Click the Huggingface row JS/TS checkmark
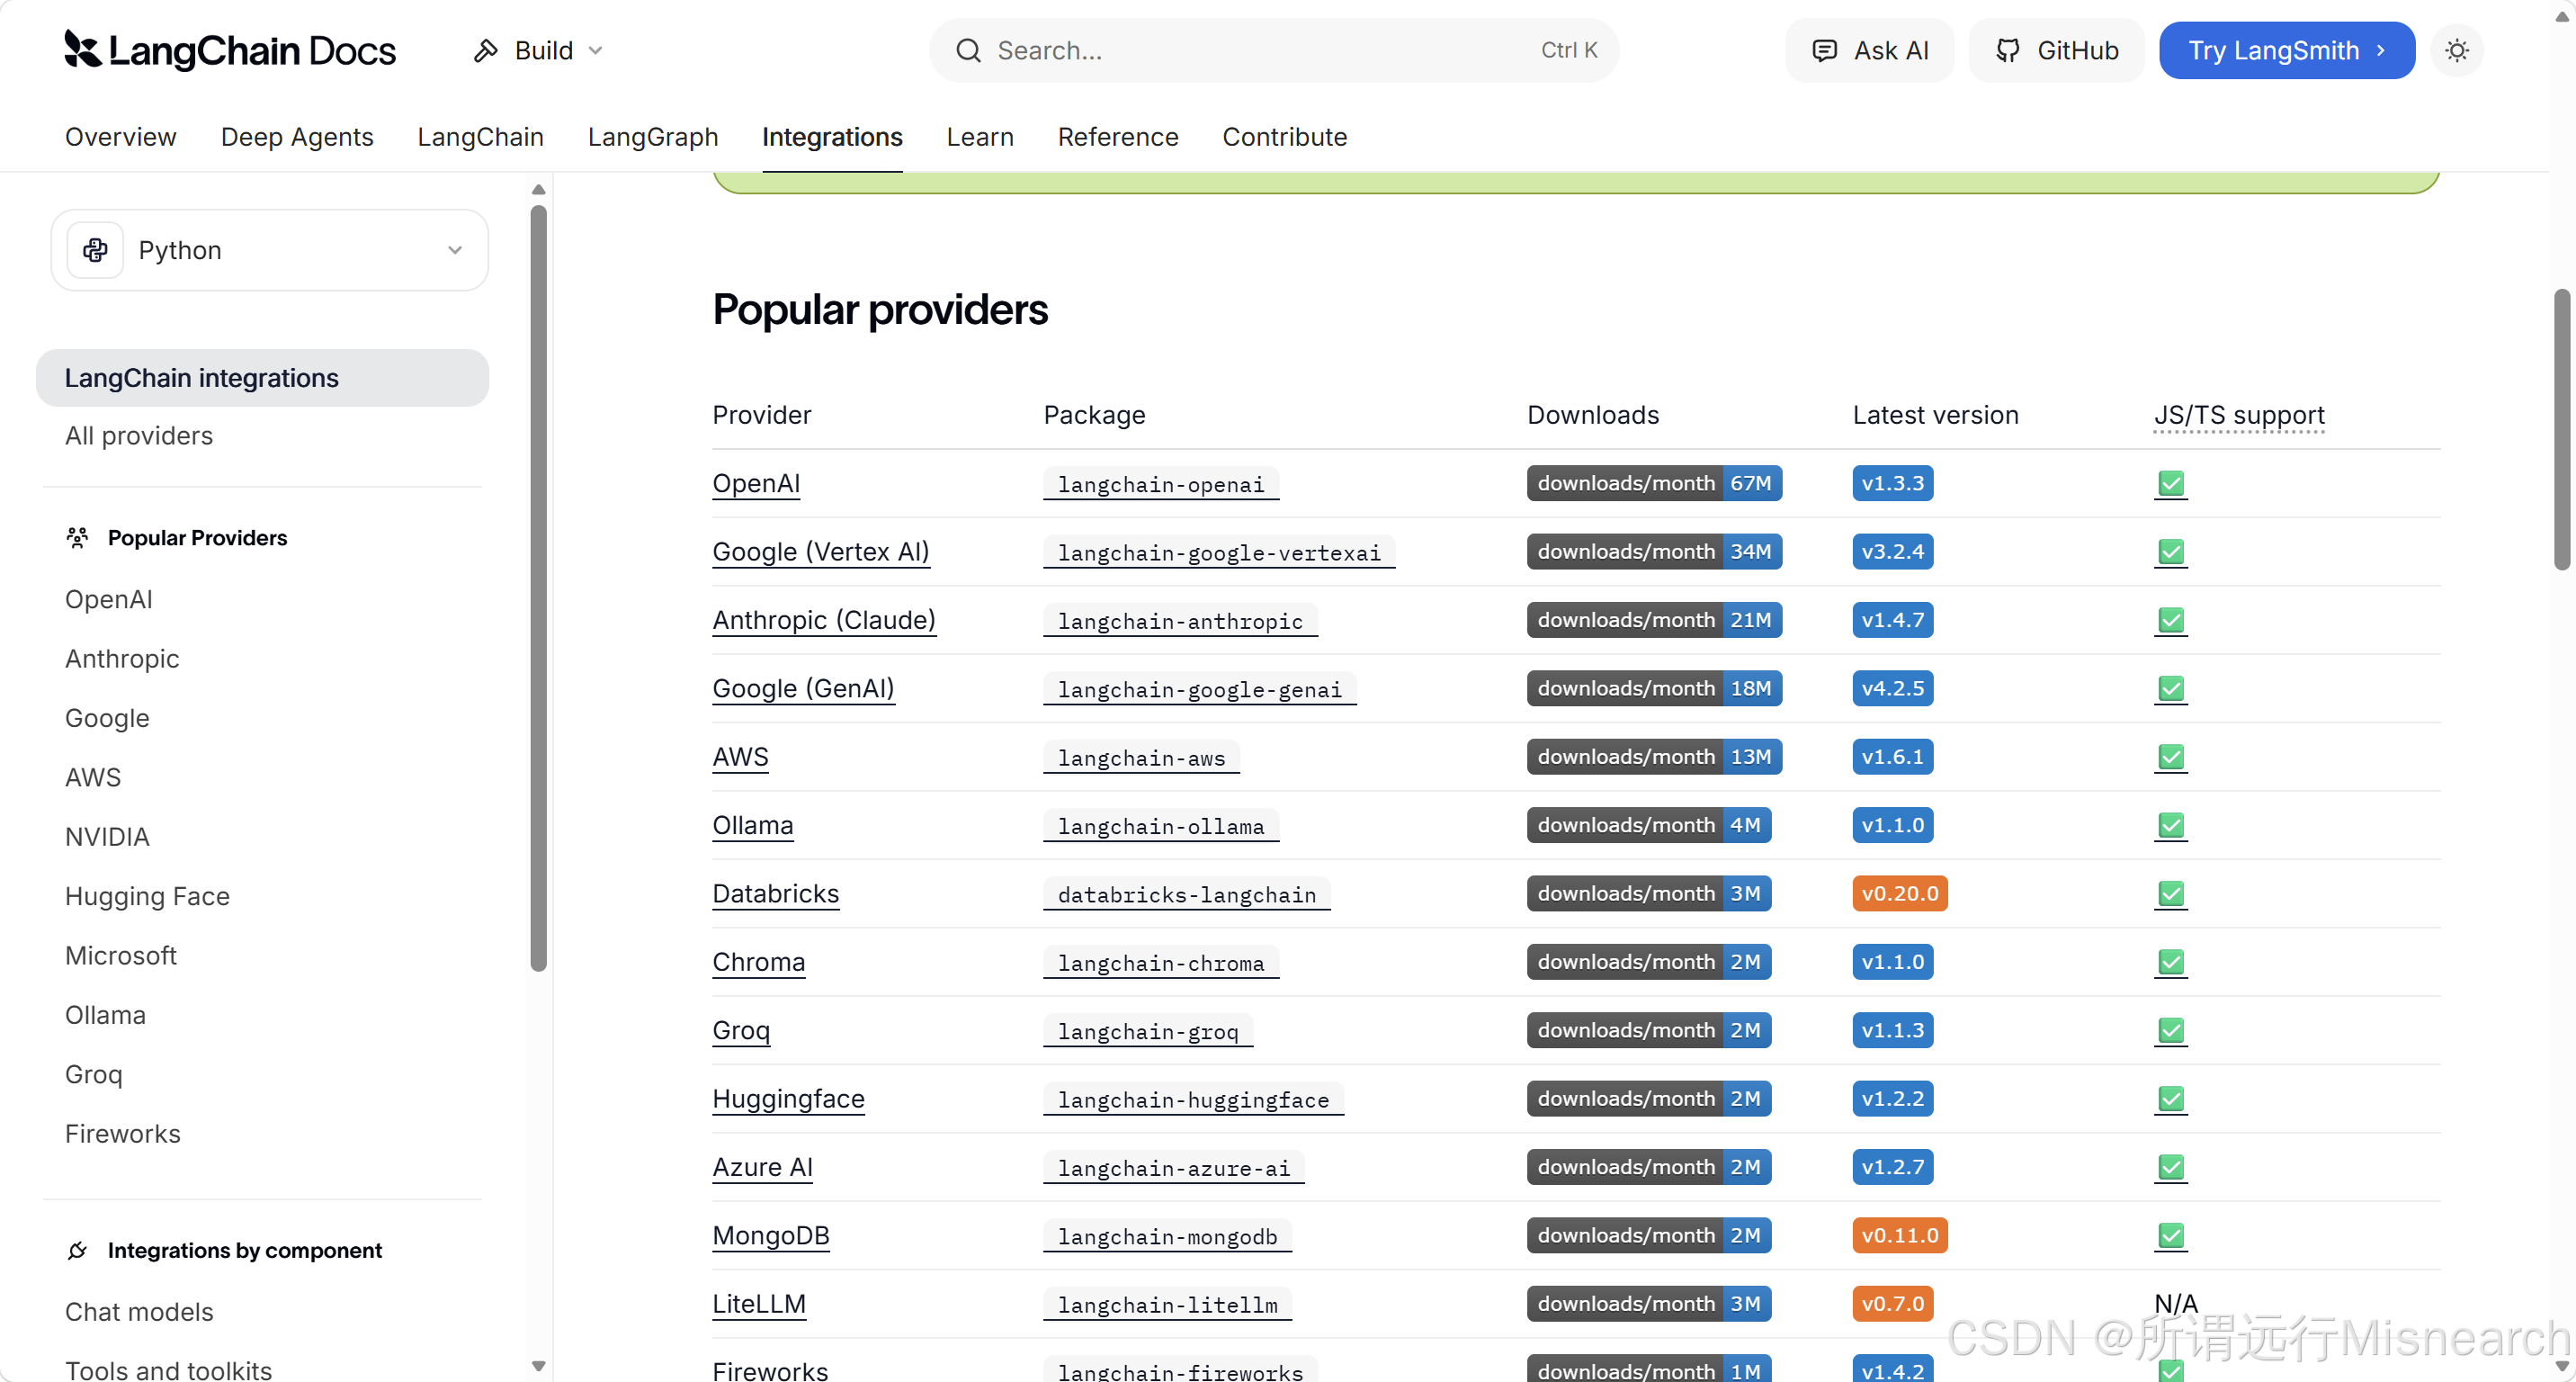The height and width of the screenshot is (1382, 2576). pyautogui.click(x=2171, y=1099)
